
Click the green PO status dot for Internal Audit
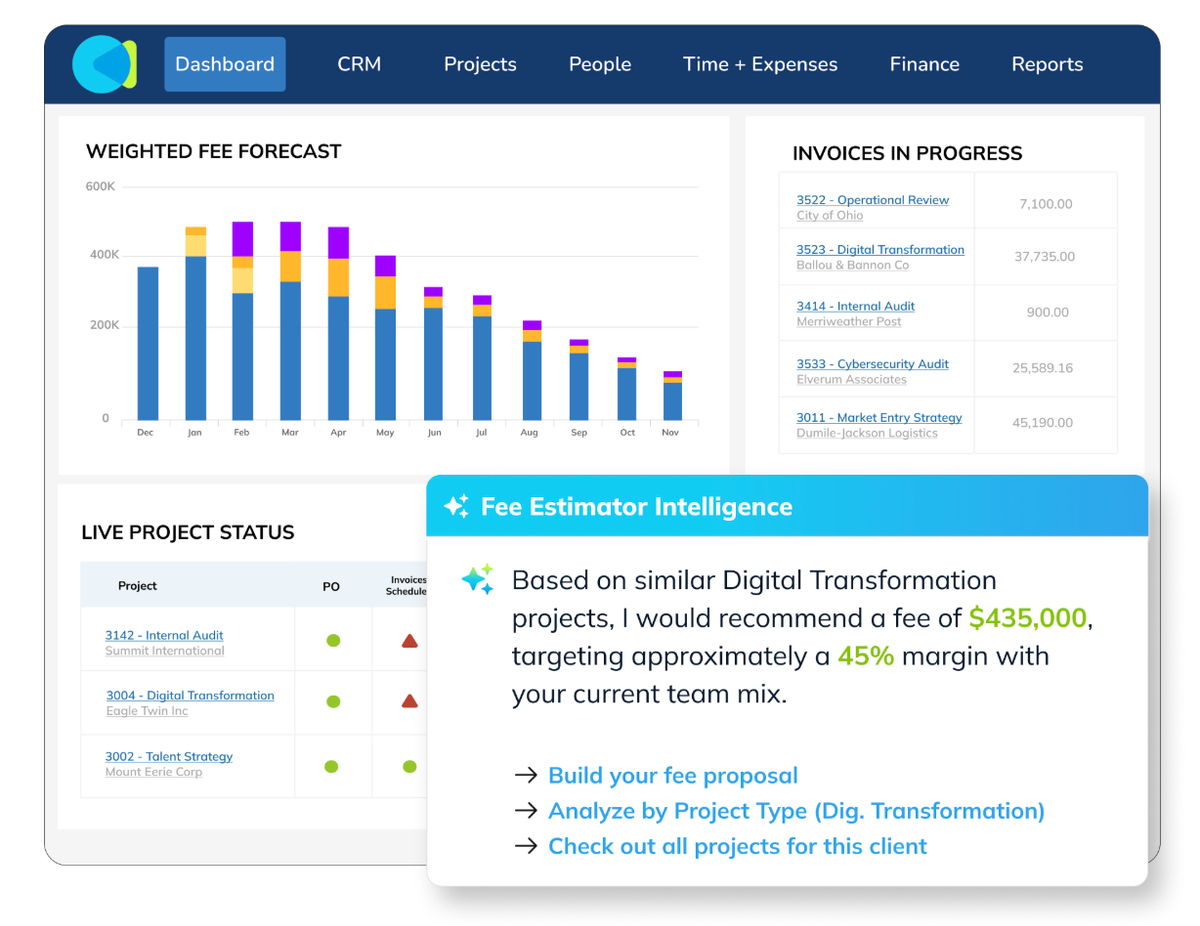pyautogui.click(x=333, y=640)
